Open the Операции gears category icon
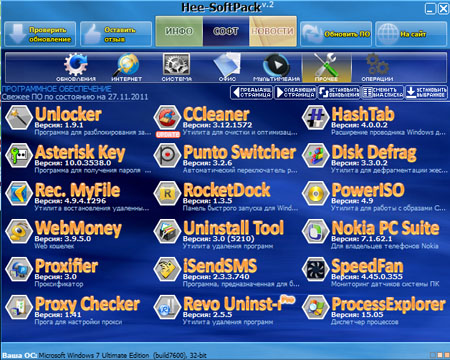Viewport: 450px width, 360px height. click(x=377, y=67)
